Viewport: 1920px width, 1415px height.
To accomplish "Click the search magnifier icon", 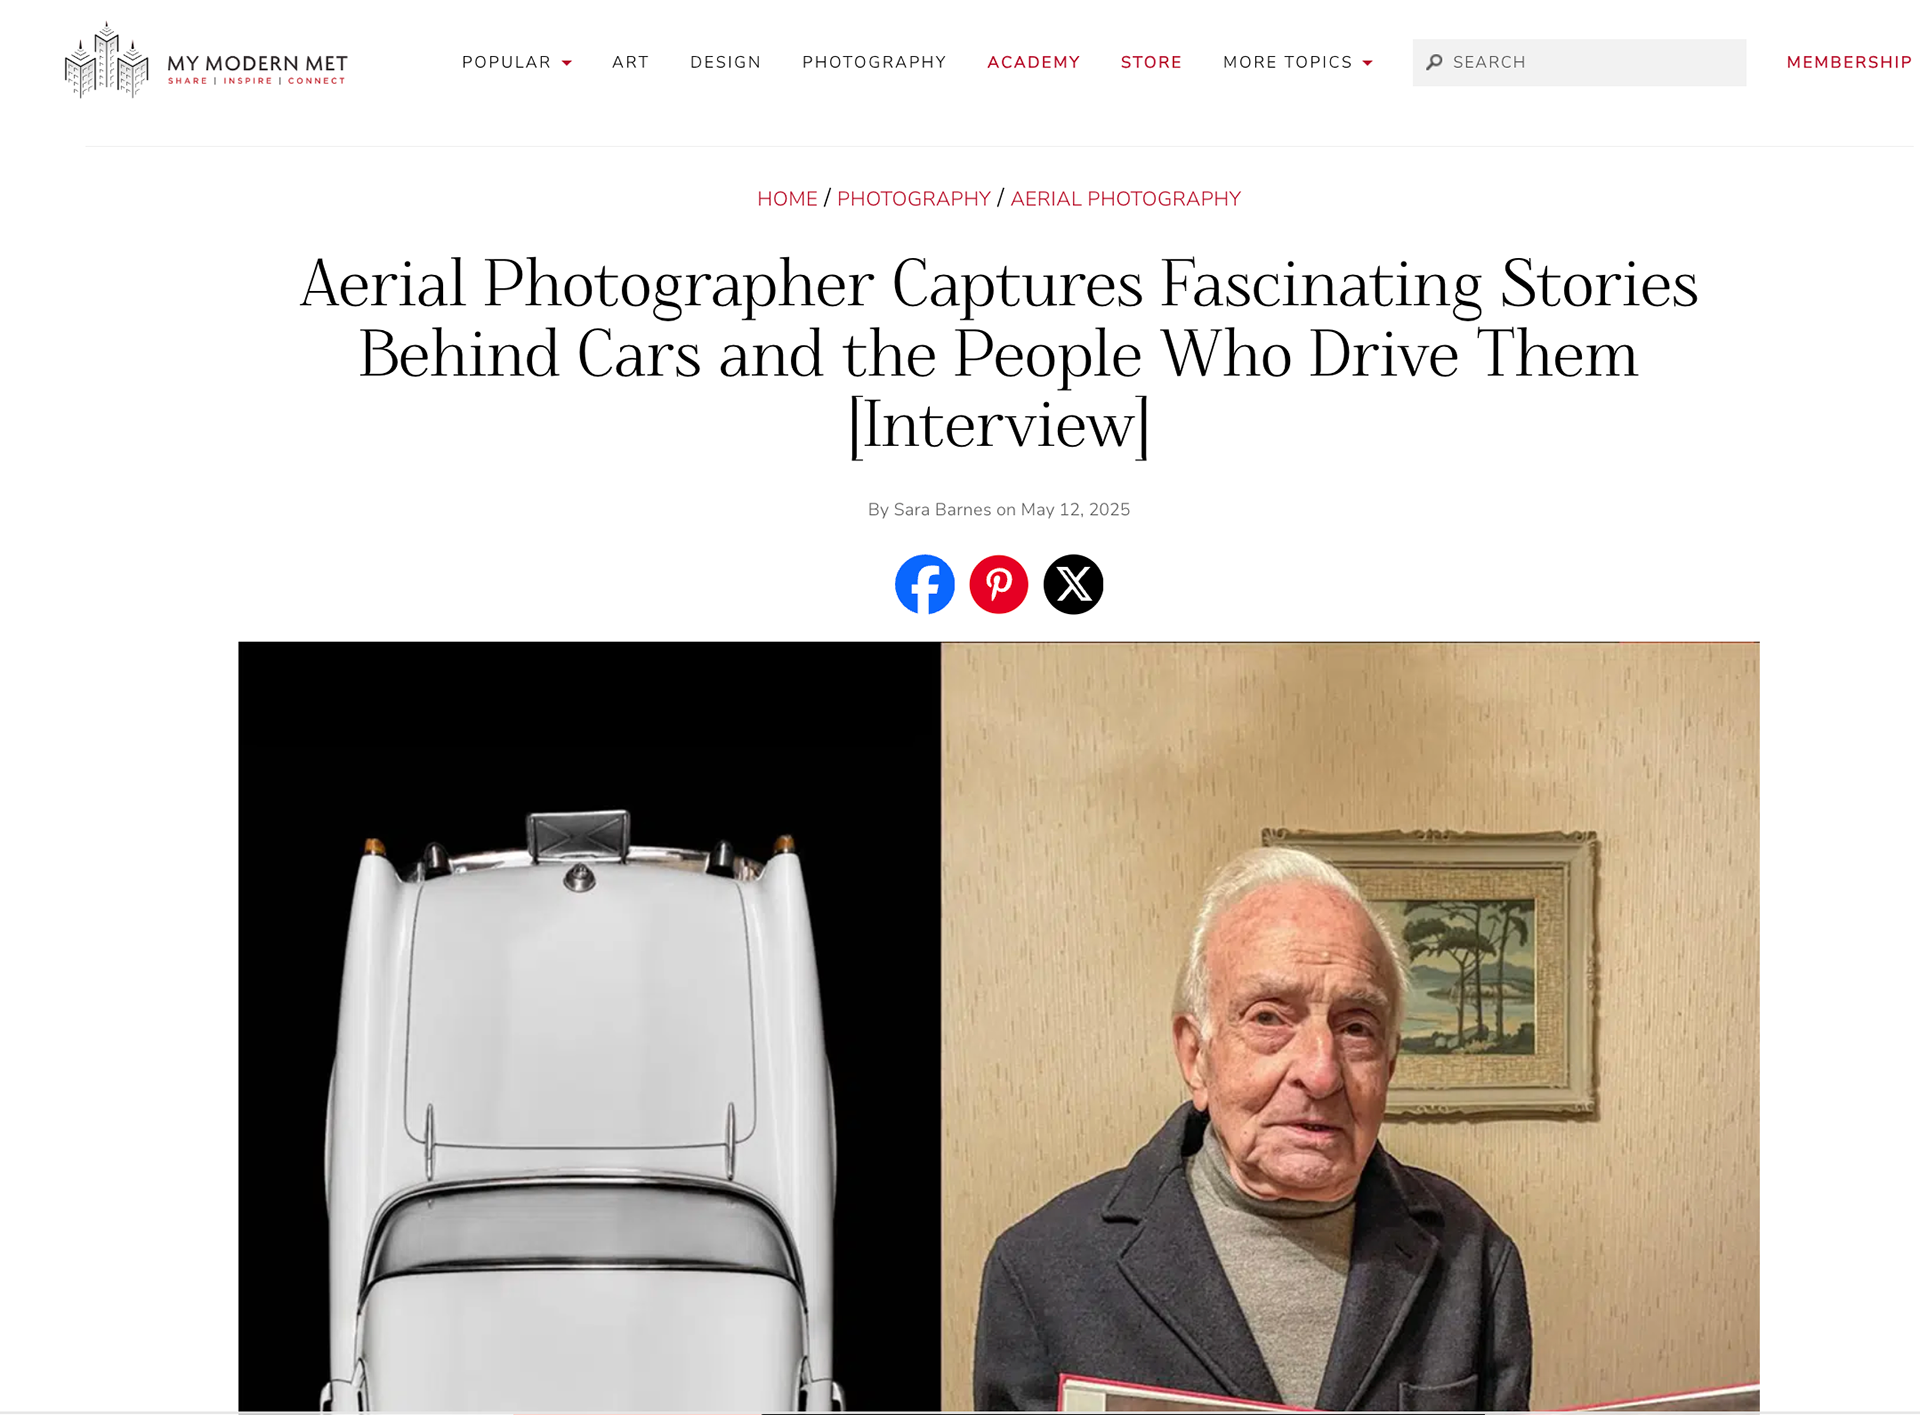I will click(1434, 62).
